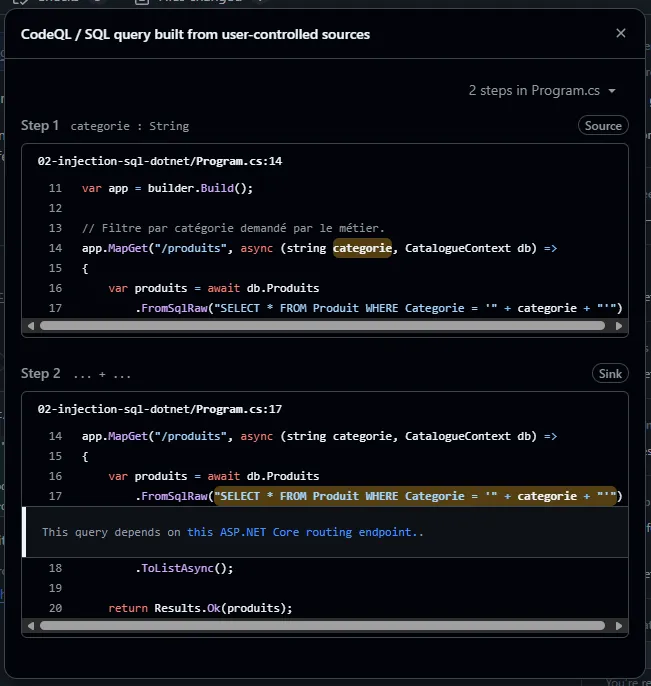This screenshot has height=686, width=651.
Task: Click the Source badge on Step 1
Action: pos(603,126)
